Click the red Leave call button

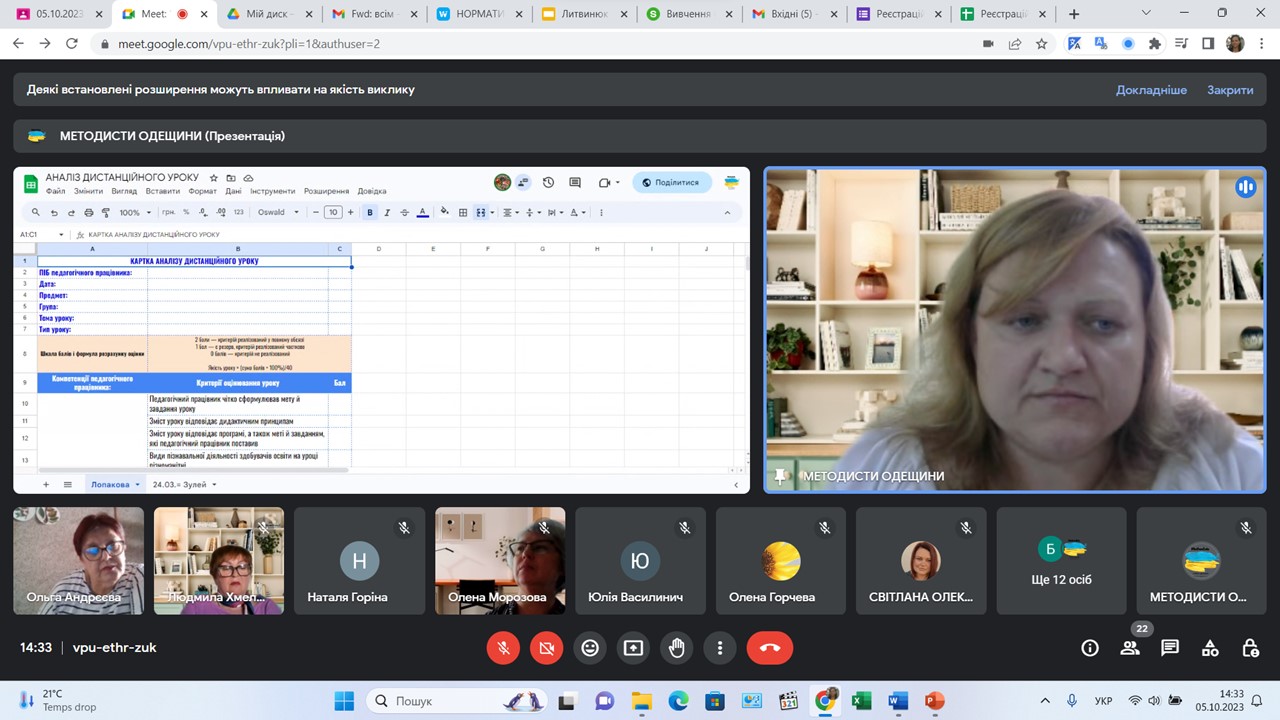(x=769, y=648)
